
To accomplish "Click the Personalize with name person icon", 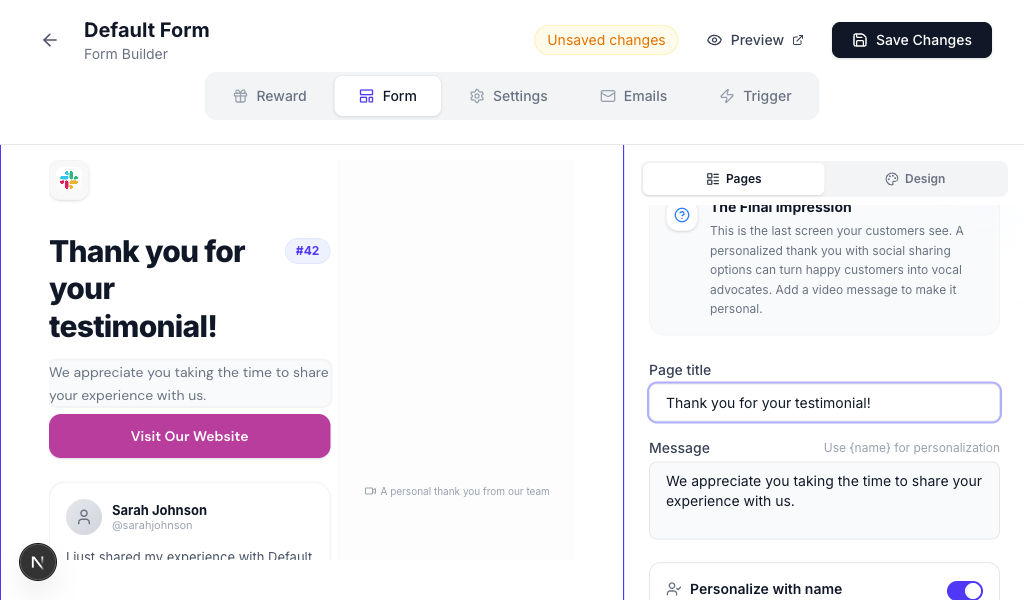I will 674,589.
